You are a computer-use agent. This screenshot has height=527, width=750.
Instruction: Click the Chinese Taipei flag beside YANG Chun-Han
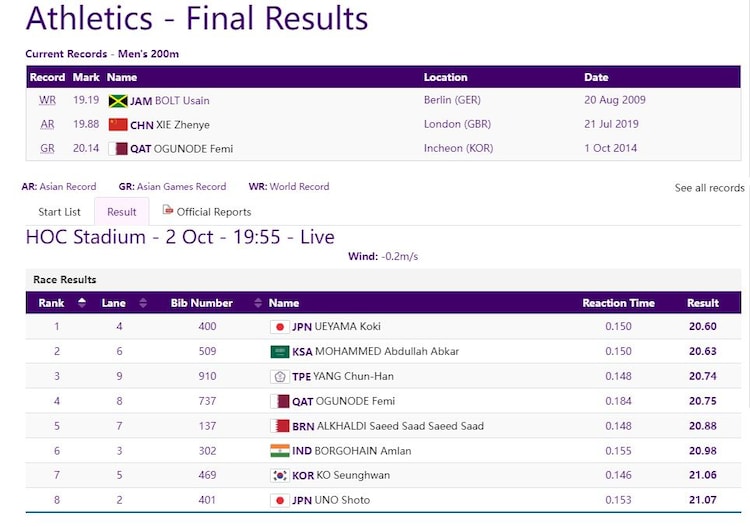[280, 377]
